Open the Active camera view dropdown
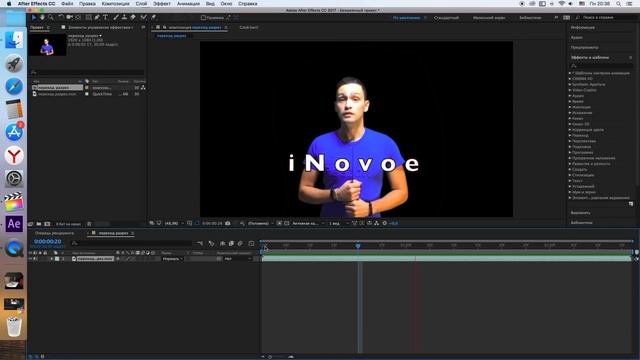640x360 pixels. [308, 223]
